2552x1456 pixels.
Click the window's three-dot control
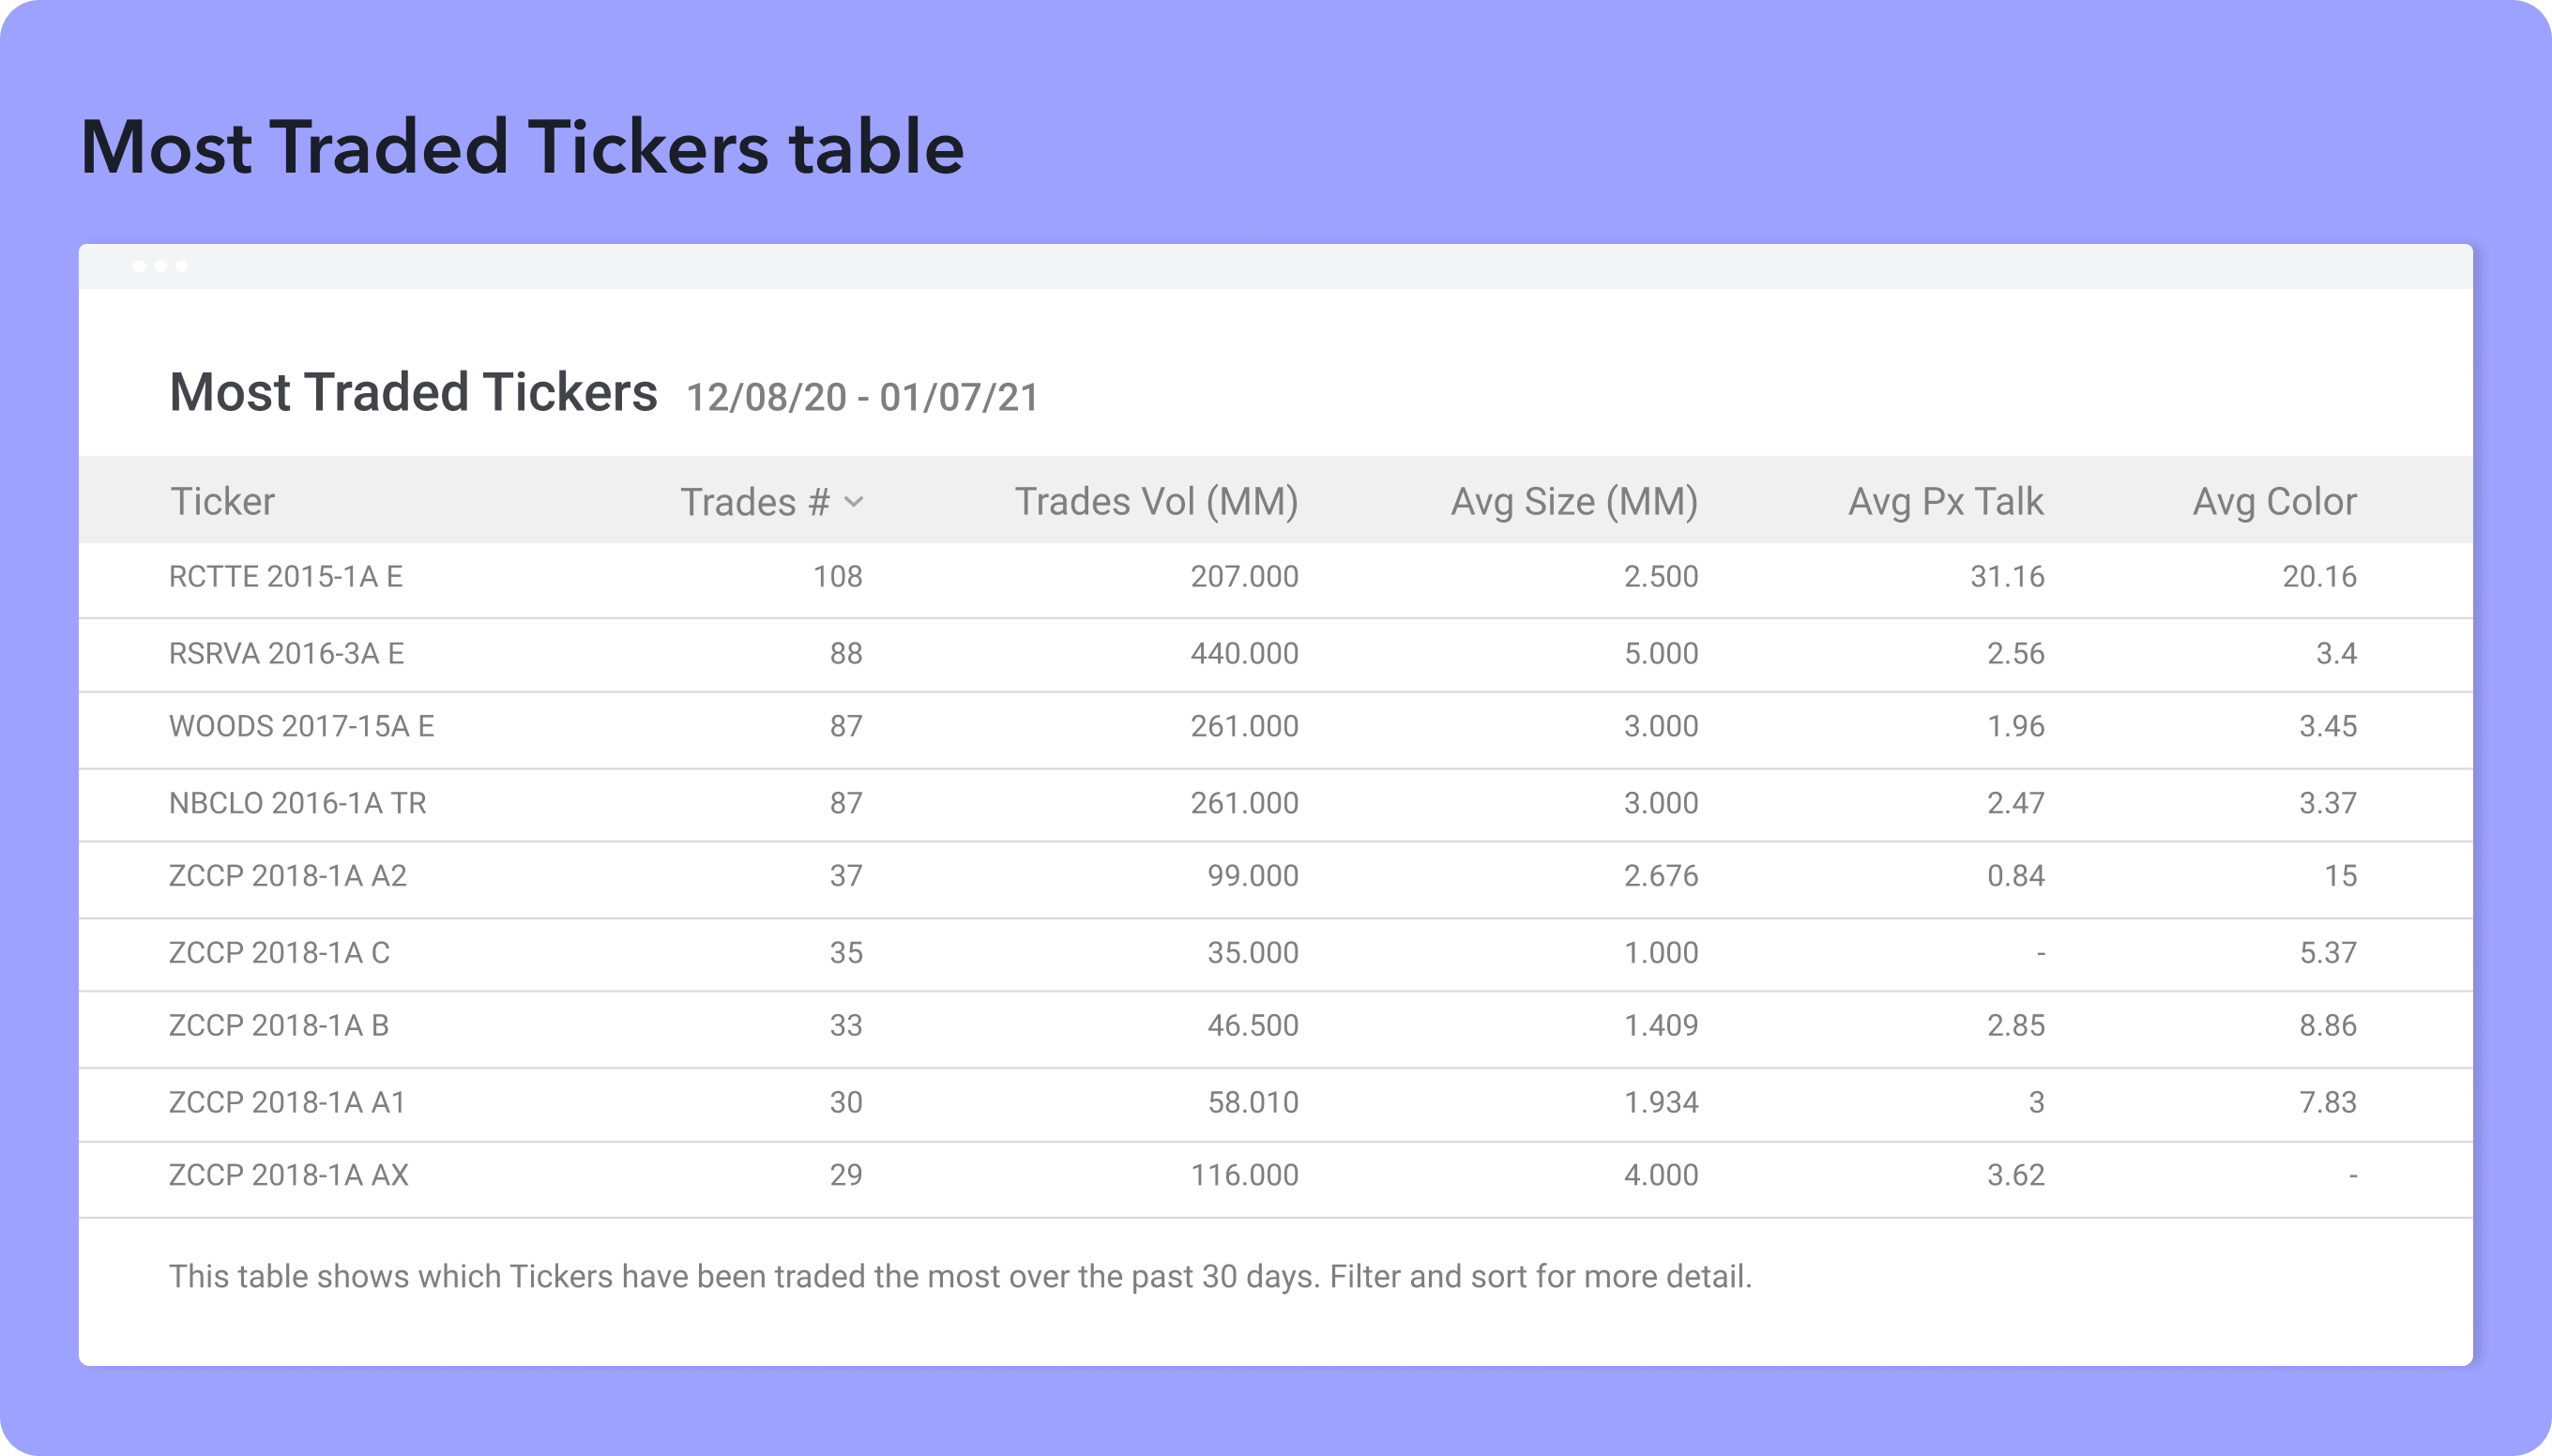[160, 266]
